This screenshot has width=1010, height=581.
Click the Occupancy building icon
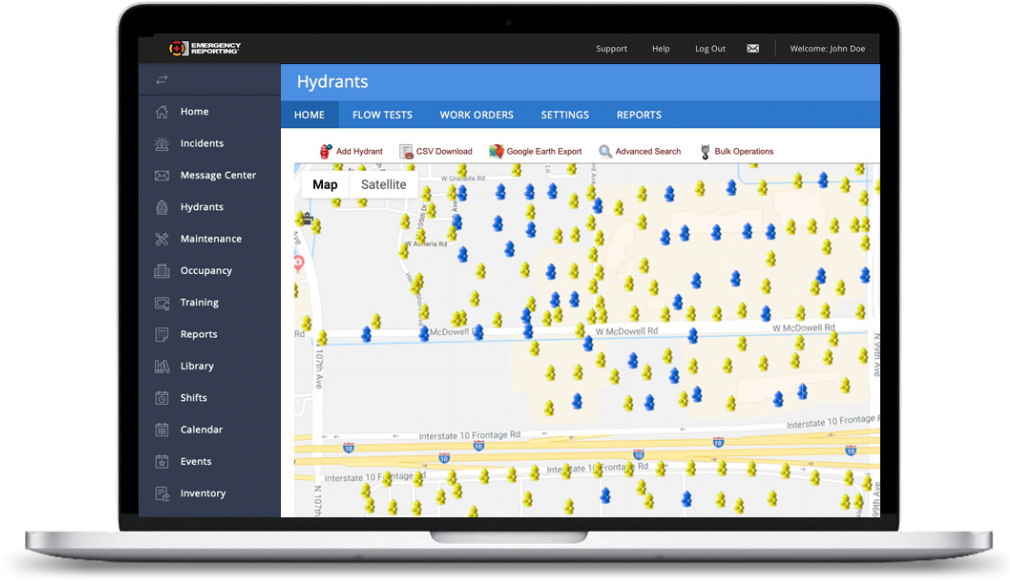[162, 271]
